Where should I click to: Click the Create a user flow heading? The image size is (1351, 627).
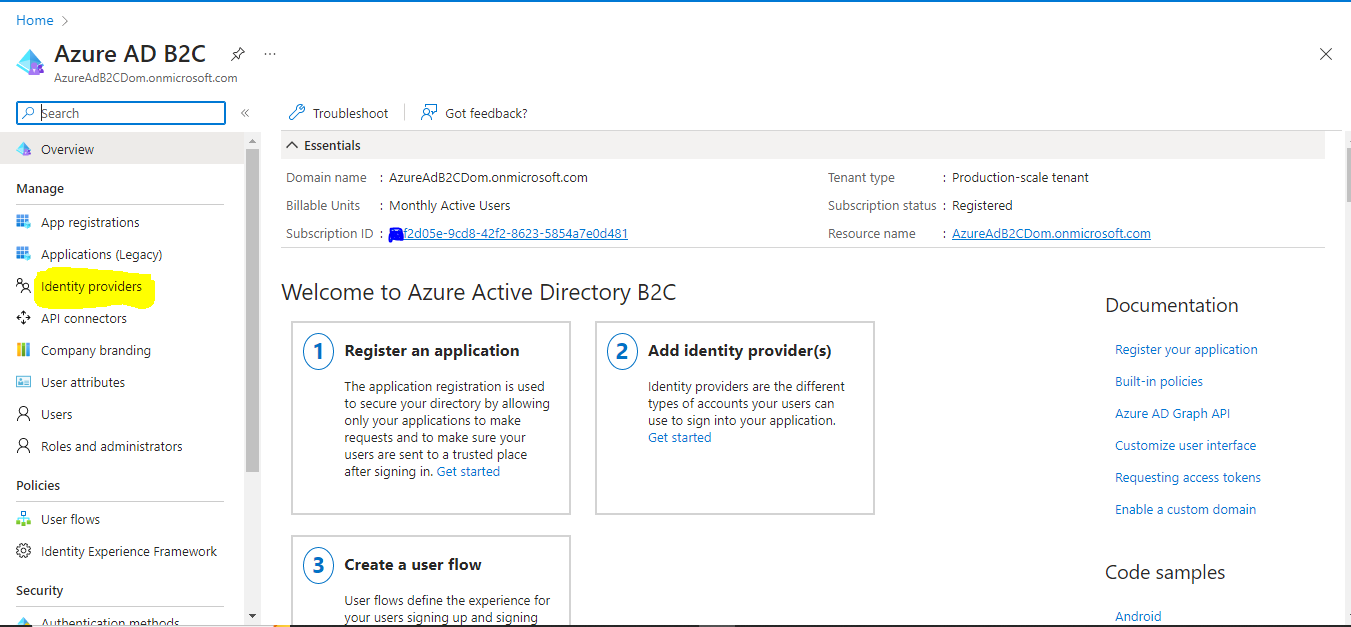413,565
